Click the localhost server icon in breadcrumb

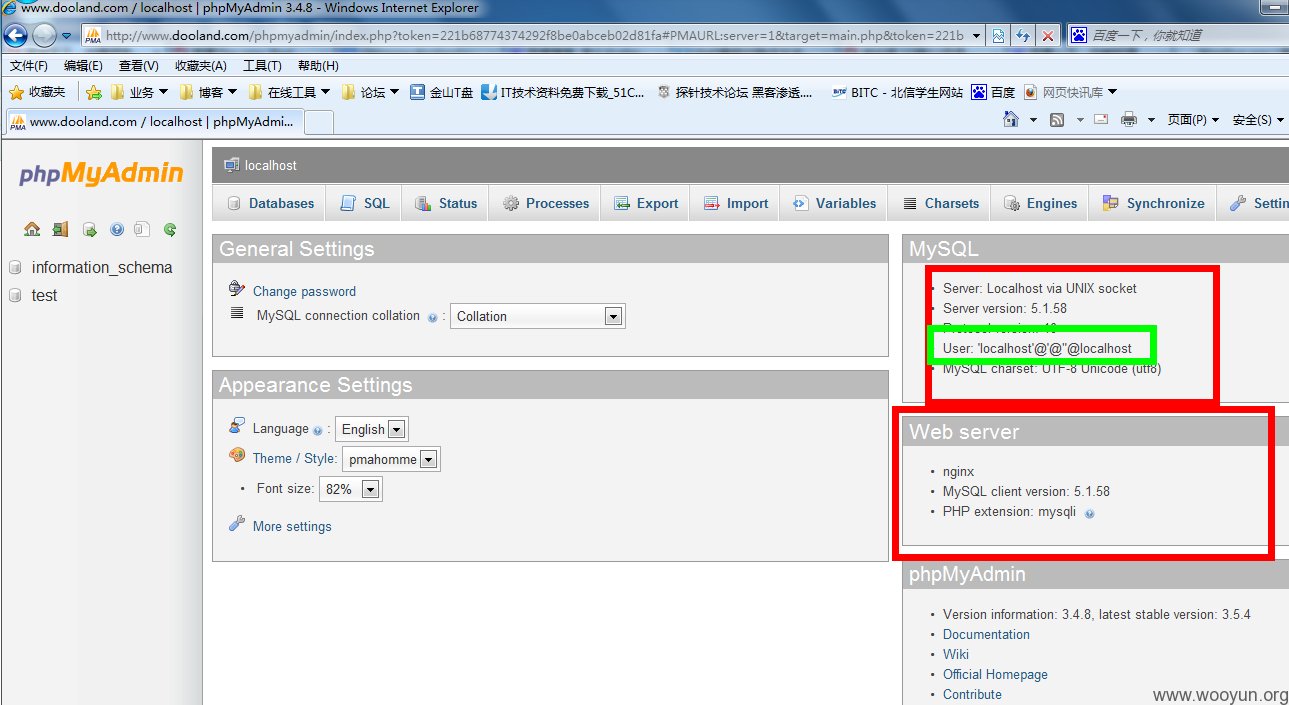(x=232, y=164)
